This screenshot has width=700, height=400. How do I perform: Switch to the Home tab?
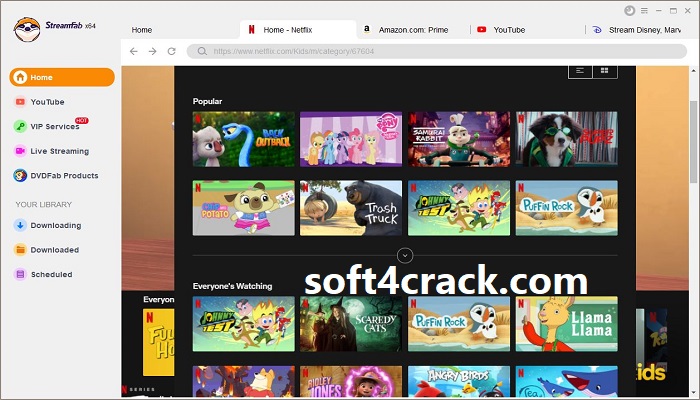[x=142, y=30]
